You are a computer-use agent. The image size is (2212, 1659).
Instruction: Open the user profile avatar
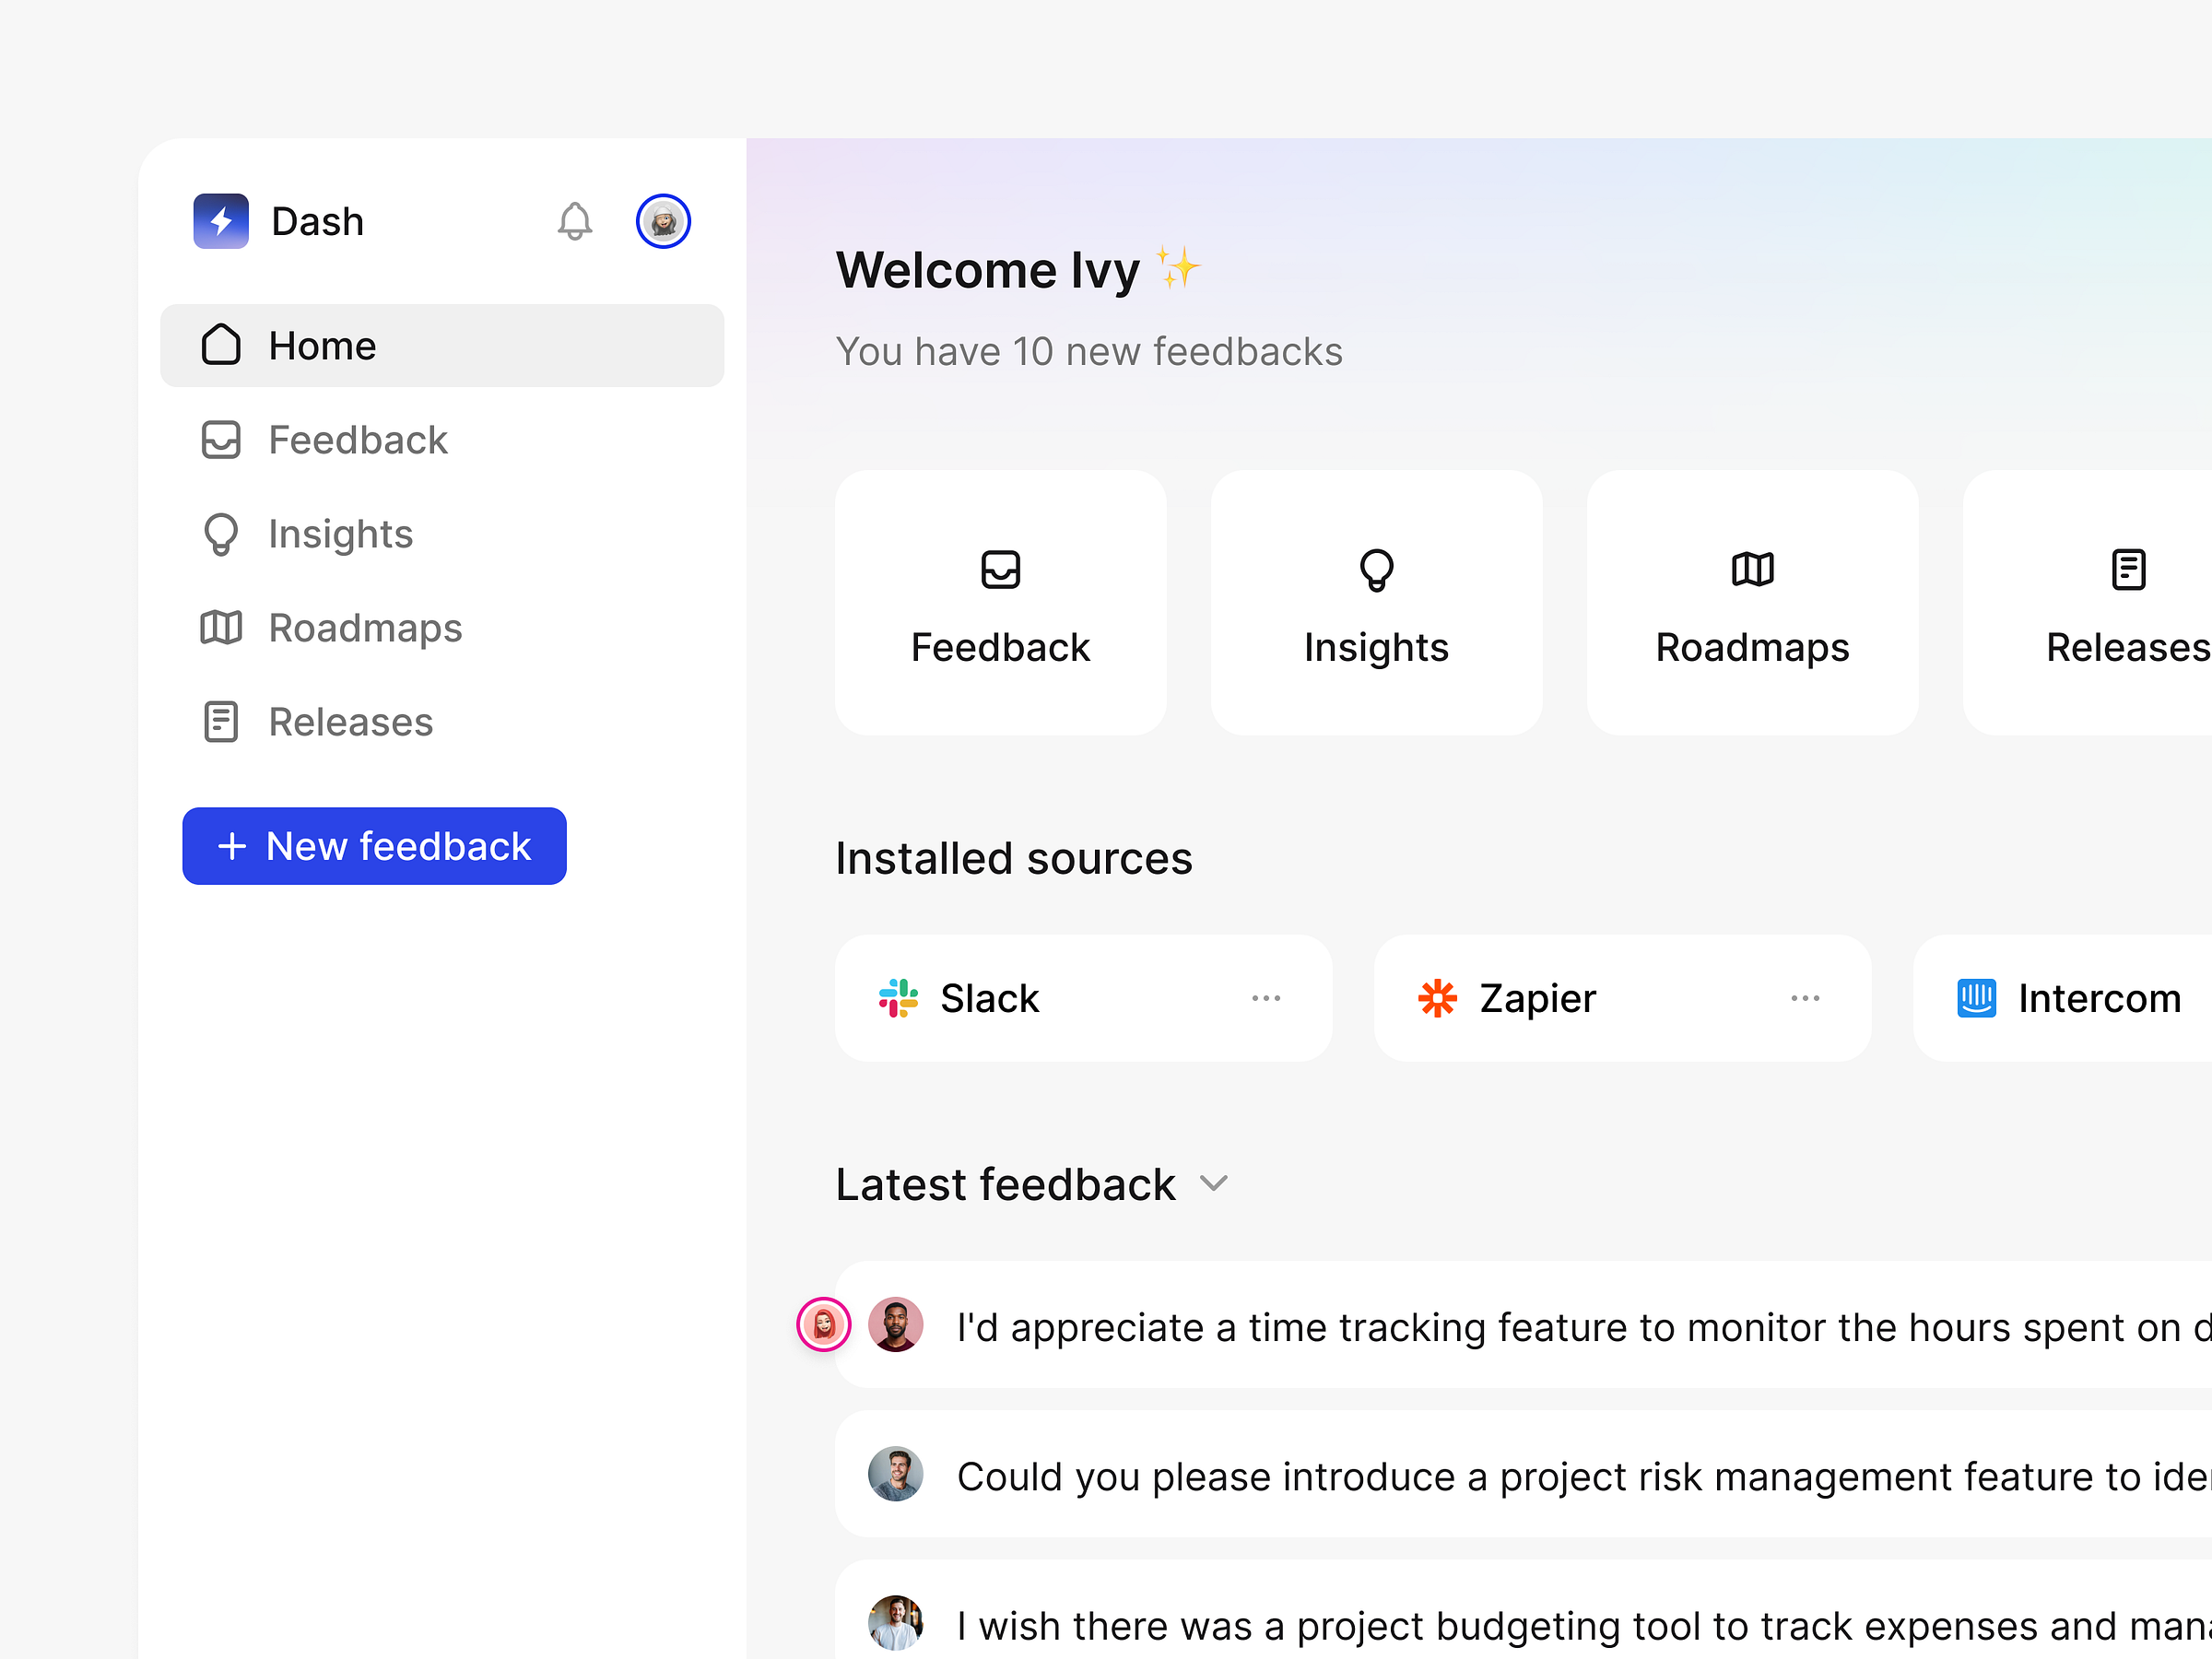coord(663,221)
